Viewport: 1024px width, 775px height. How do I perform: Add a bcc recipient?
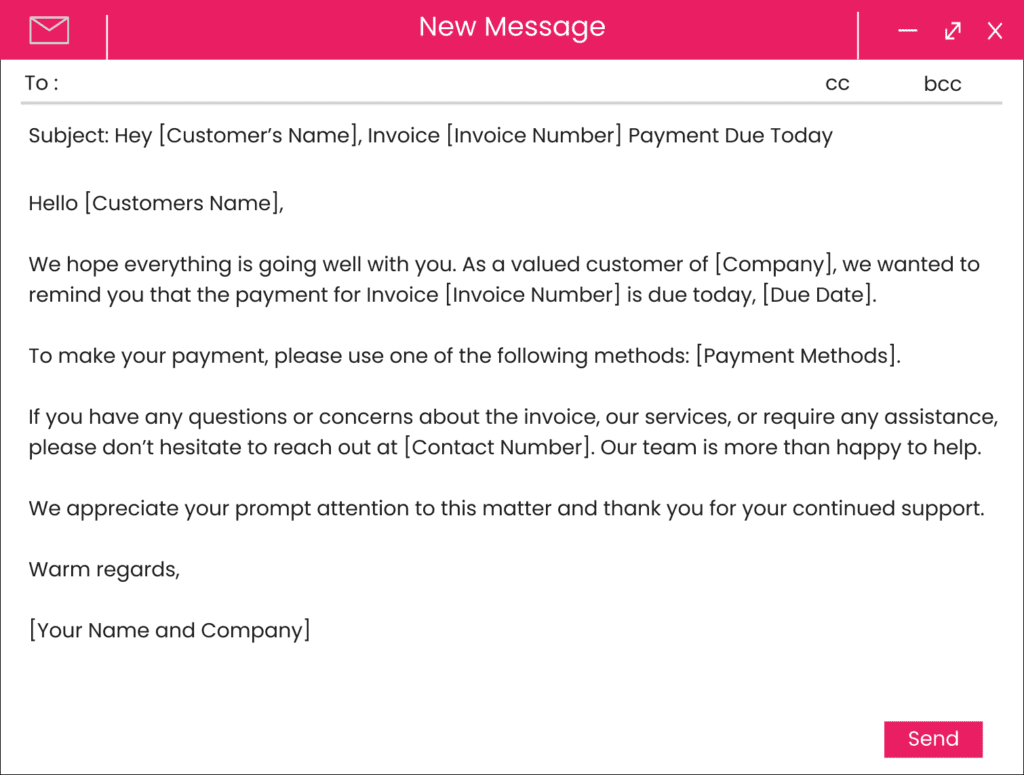(x=942, y=84)
